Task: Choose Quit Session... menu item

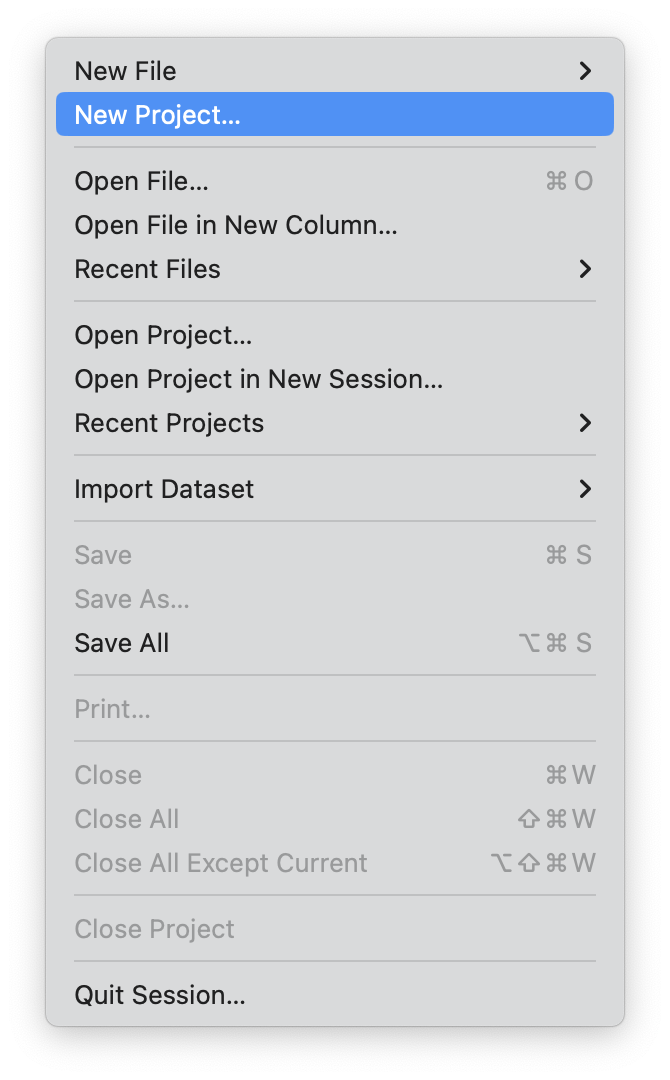Action: pyautogui.click(x=160, y=995)
